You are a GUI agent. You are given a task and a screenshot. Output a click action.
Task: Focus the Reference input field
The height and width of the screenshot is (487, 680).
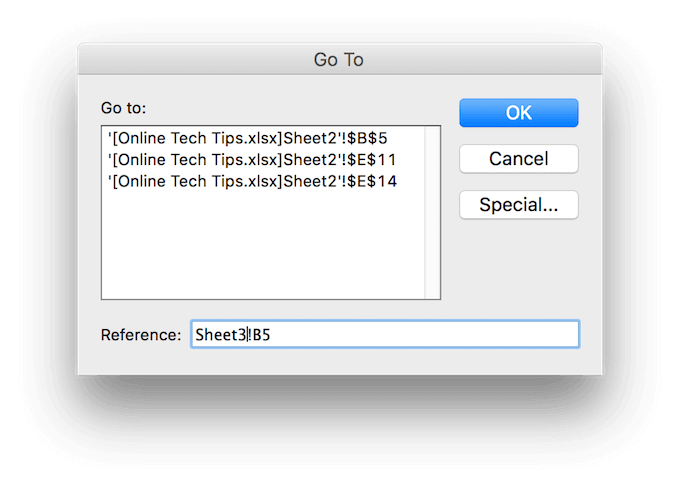point(384,334)
